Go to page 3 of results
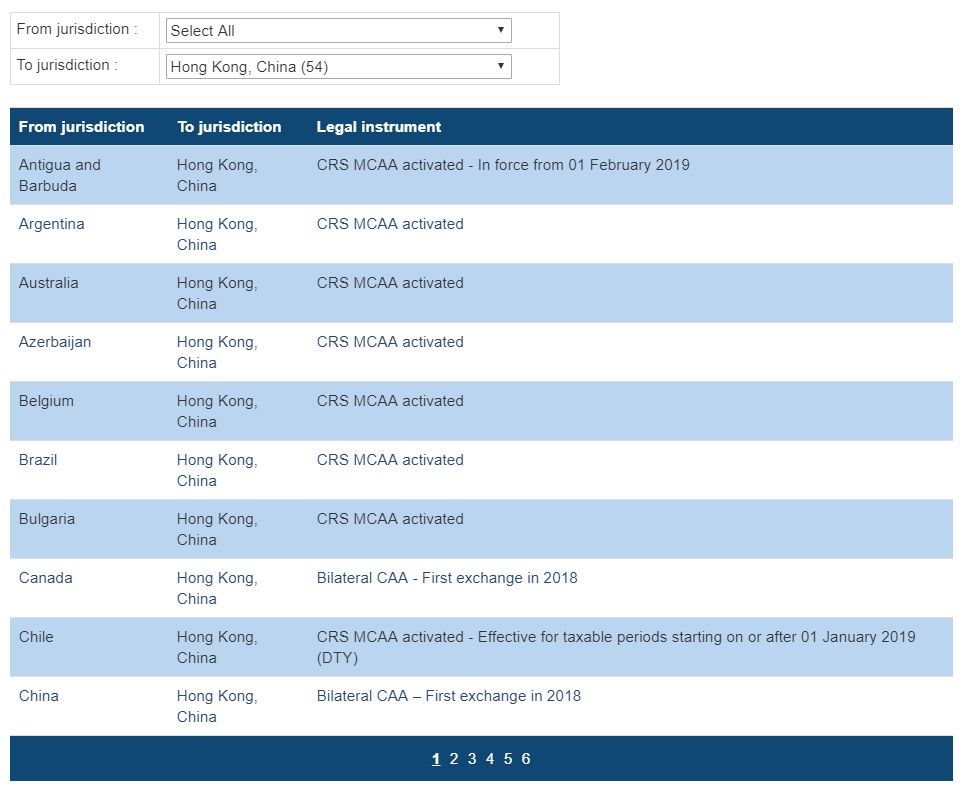The width and height of the screenshot is (968, 786). (472, 759)
